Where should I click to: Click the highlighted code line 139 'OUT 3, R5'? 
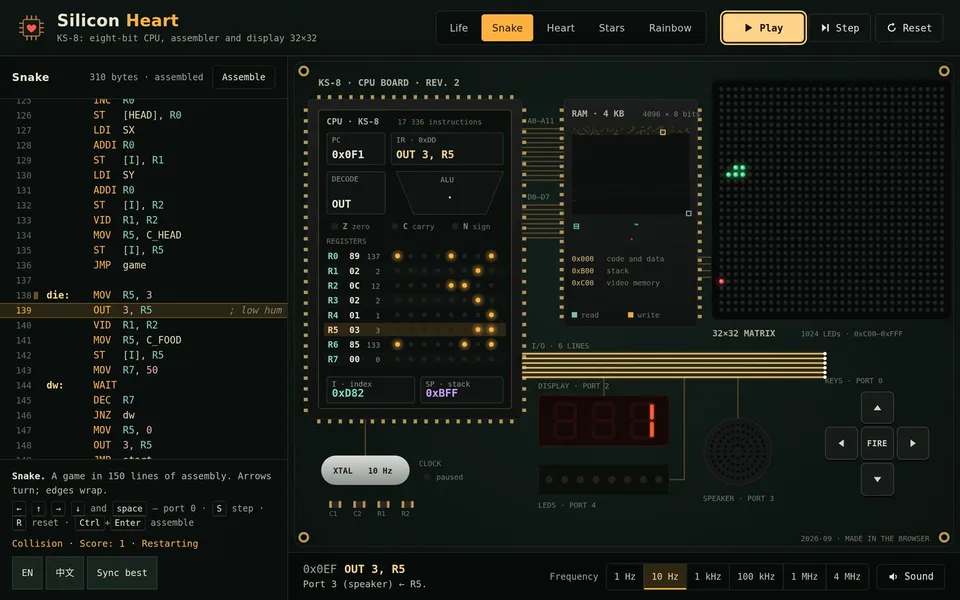144,310
